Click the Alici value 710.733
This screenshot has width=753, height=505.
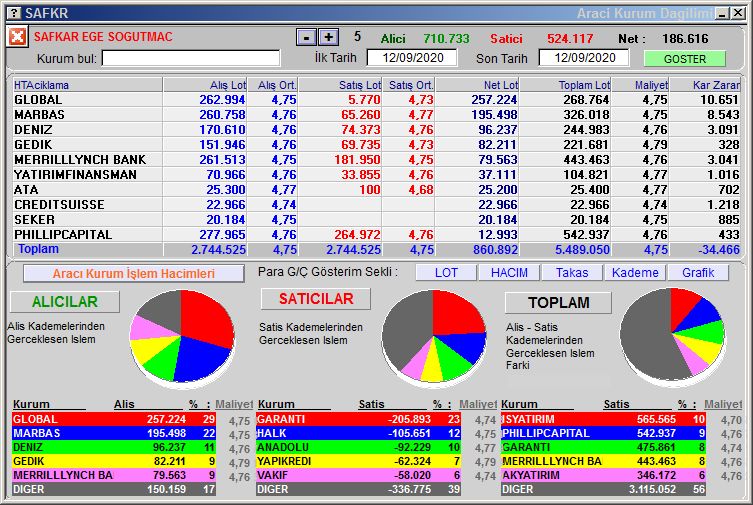pyautogui.click(x=446, y=38)
